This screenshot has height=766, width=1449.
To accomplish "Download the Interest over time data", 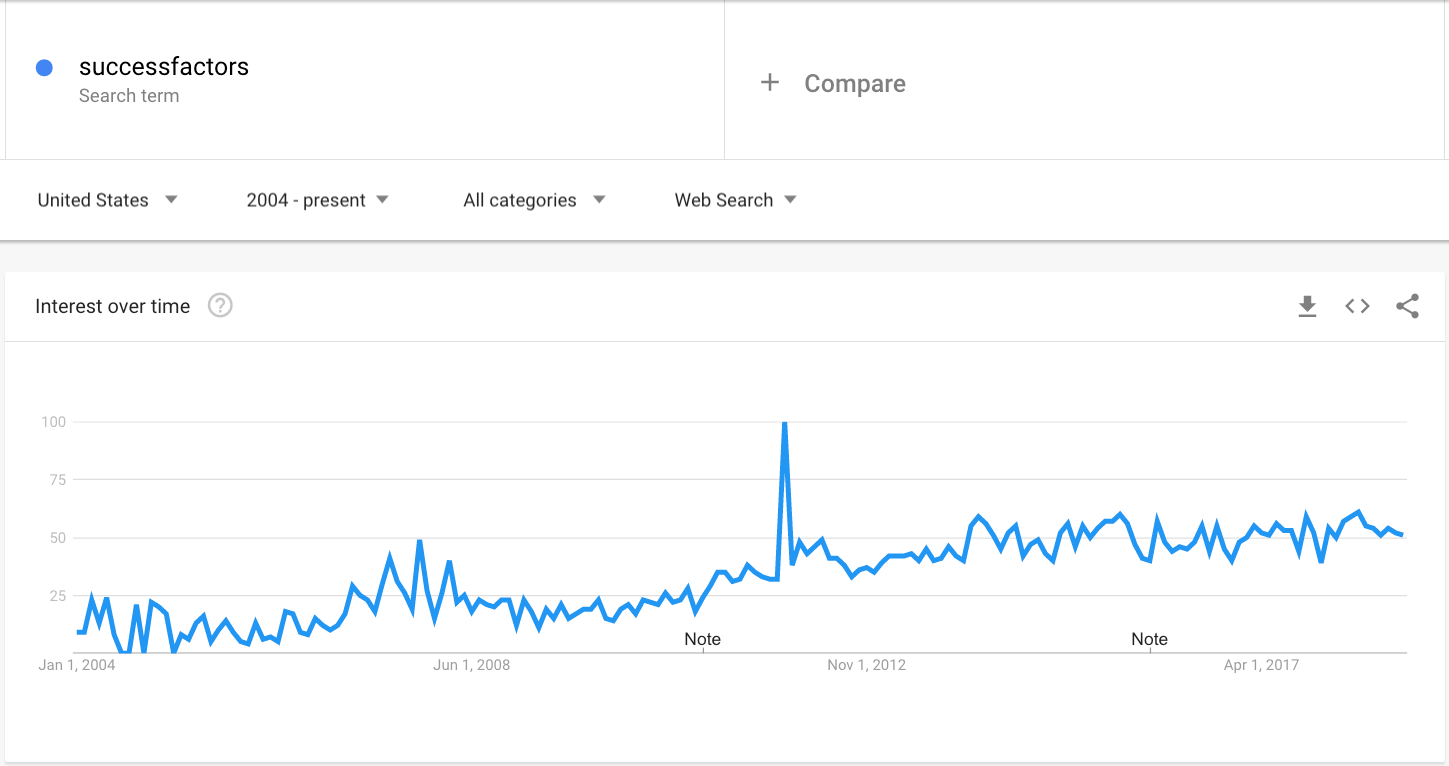I will (1307, 306).
